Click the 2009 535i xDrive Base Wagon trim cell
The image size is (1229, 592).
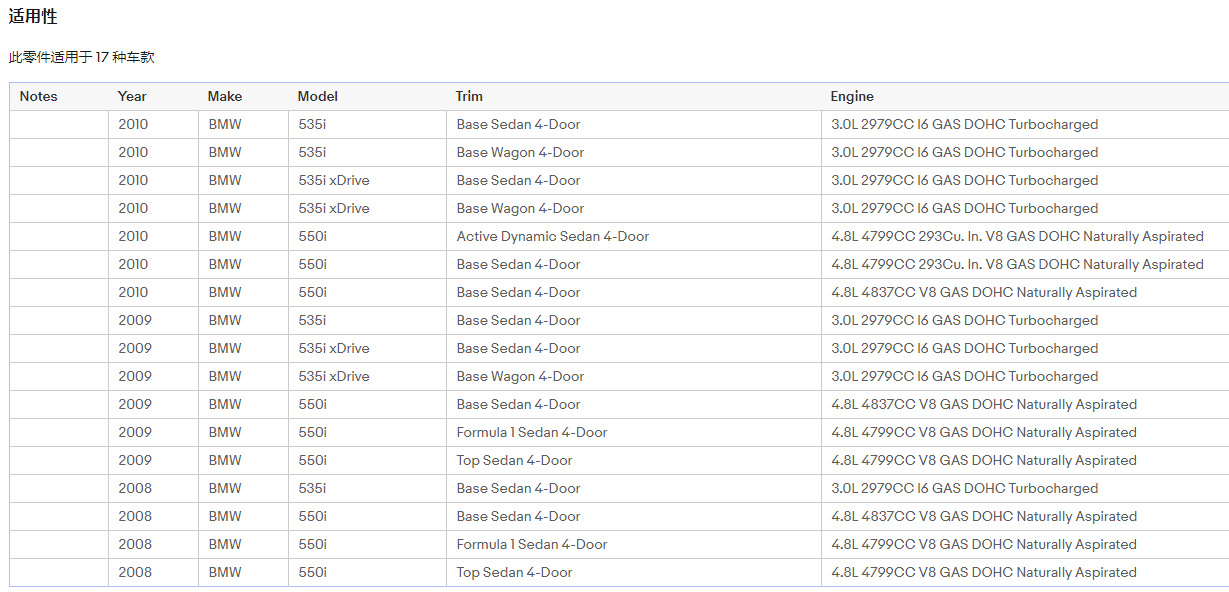(x=520, y=377)
